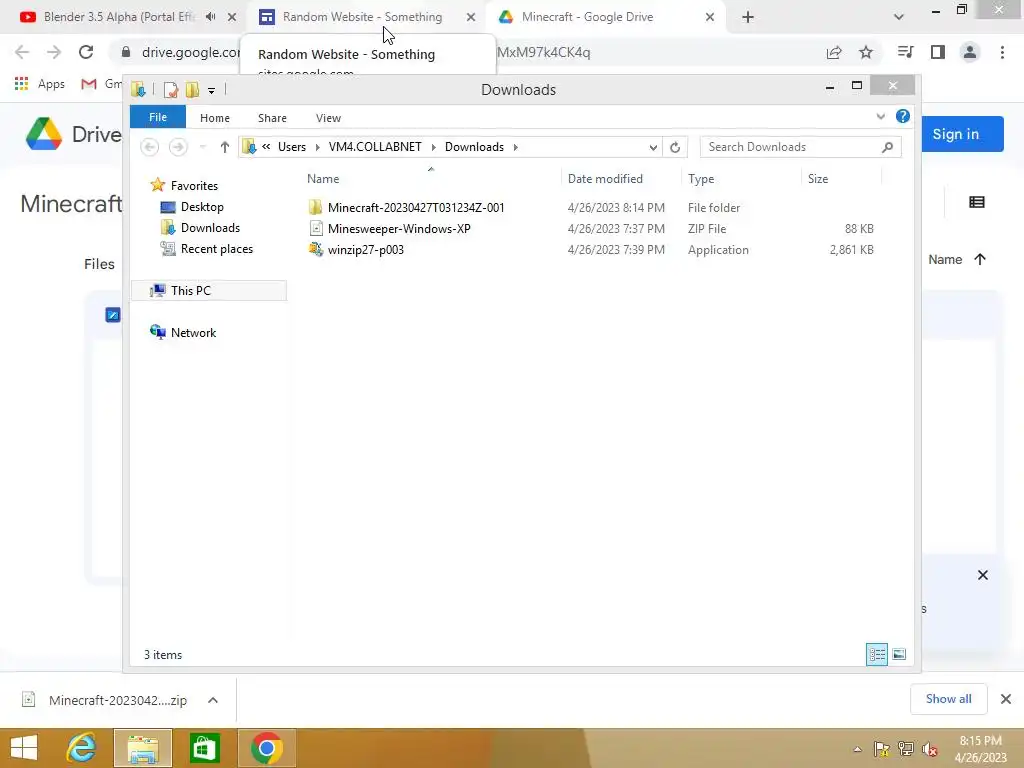Expand the ribbon with the chevron
The image size is (1024, 768).
click(880, 116)
